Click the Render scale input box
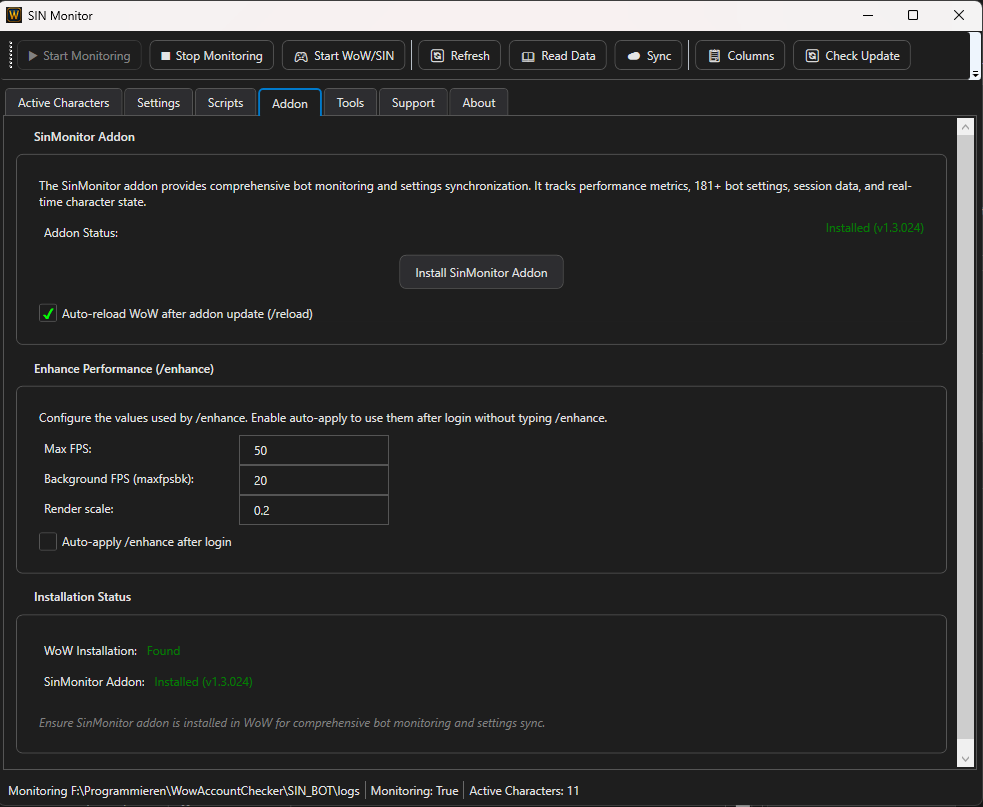 pyautogui.click(x=313, y=510)
